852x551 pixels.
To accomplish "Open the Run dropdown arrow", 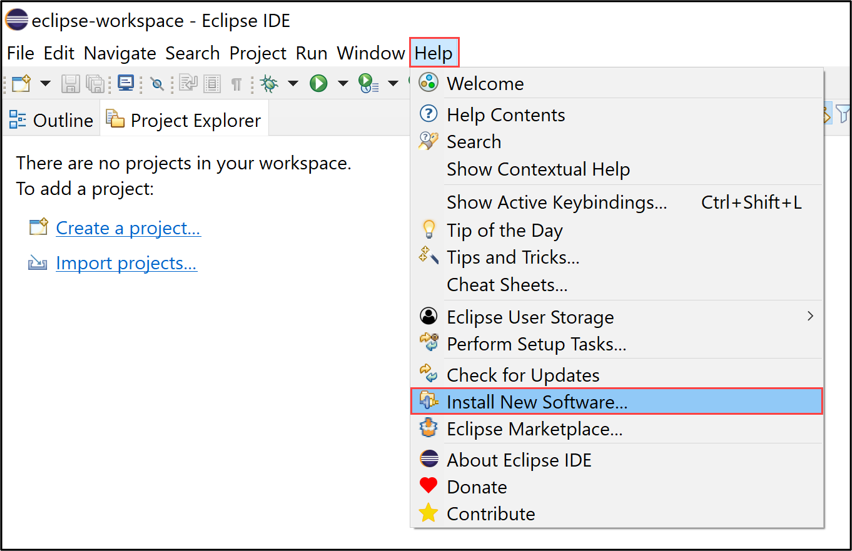I will click(343, 84).
